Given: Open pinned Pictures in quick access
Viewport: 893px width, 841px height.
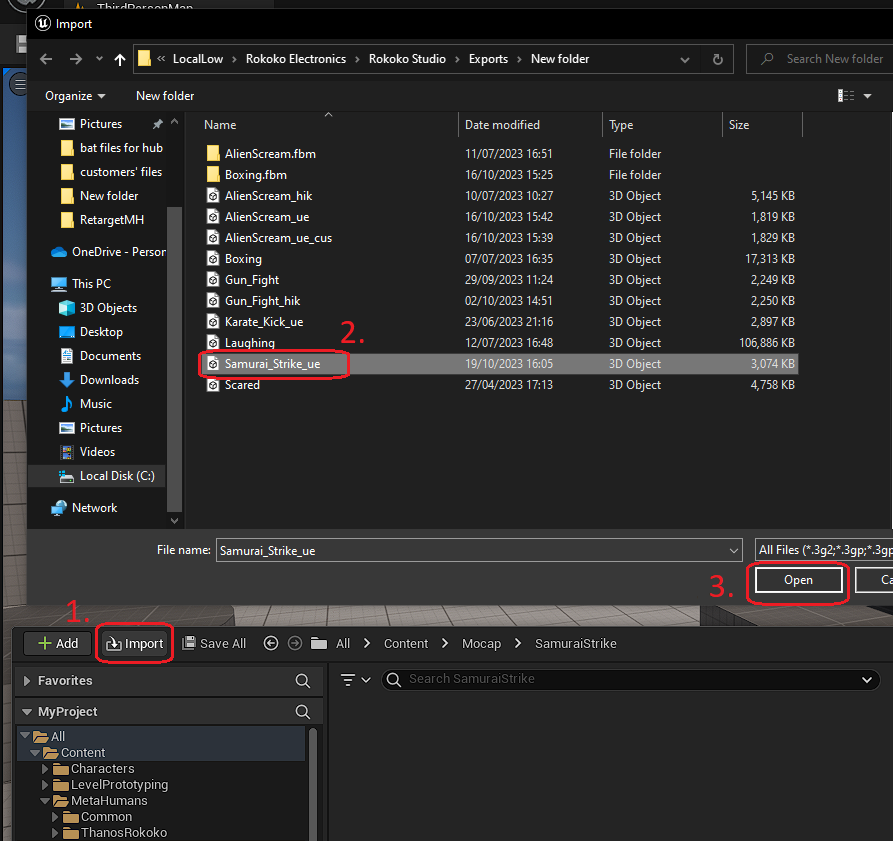Looking at the screenshot, I should point(101,124).
